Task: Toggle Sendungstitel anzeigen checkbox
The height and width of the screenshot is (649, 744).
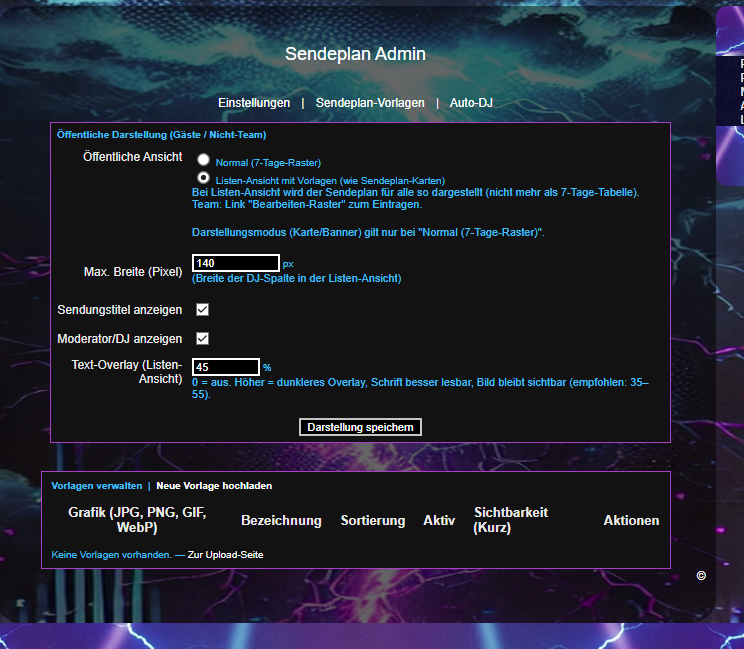Action: pos(203,310)
